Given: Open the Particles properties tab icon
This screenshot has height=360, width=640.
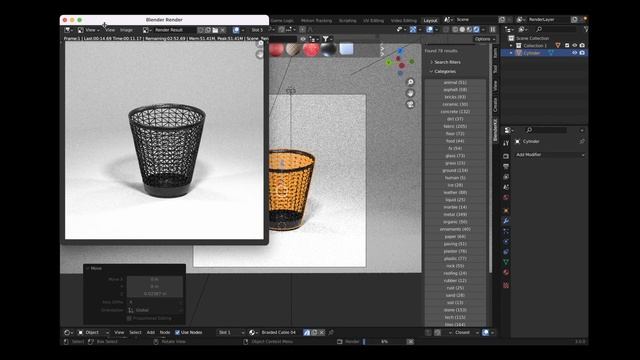Looking at the screenshot, I should pyautogui.click(x=506, y=231).
